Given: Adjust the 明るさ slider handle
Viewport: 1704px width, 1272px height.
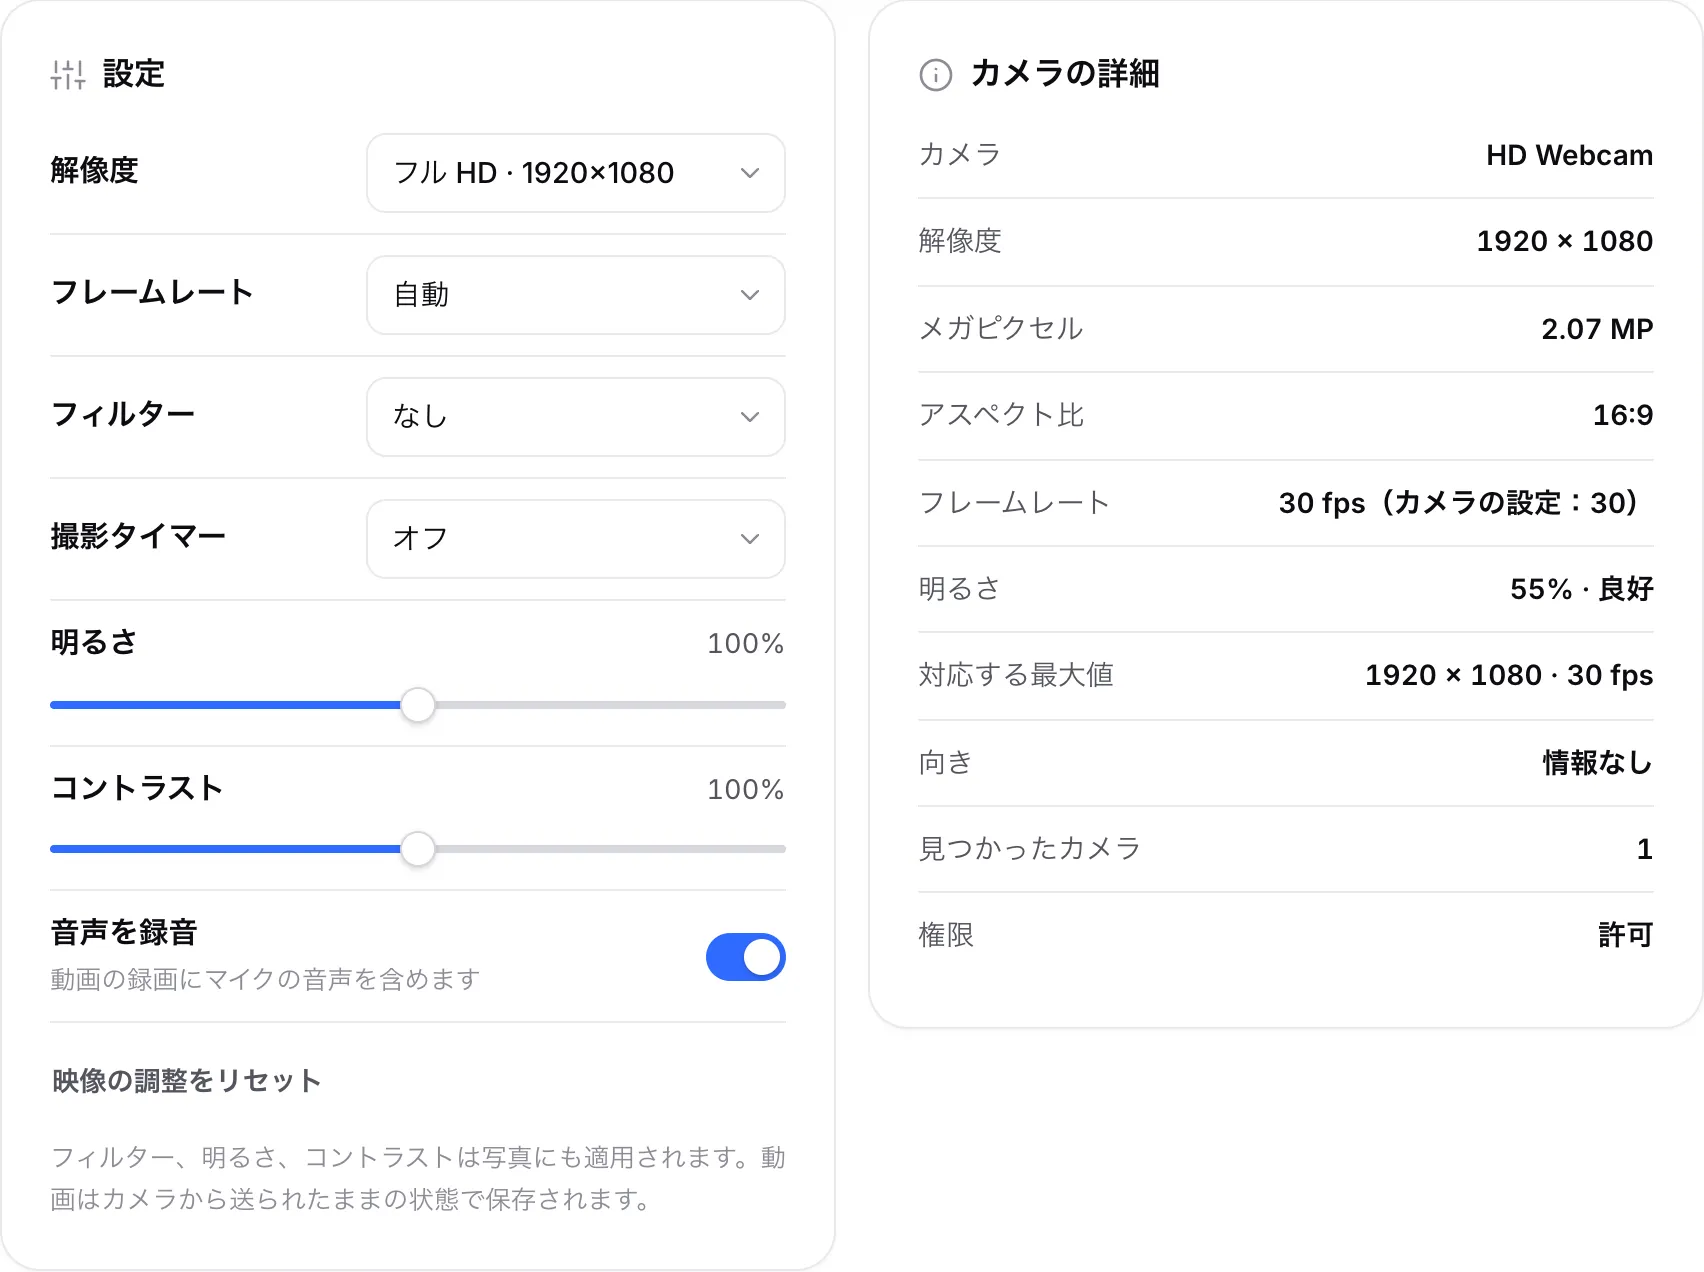Looking at the screenshot, I should click(x=418, y=705).
